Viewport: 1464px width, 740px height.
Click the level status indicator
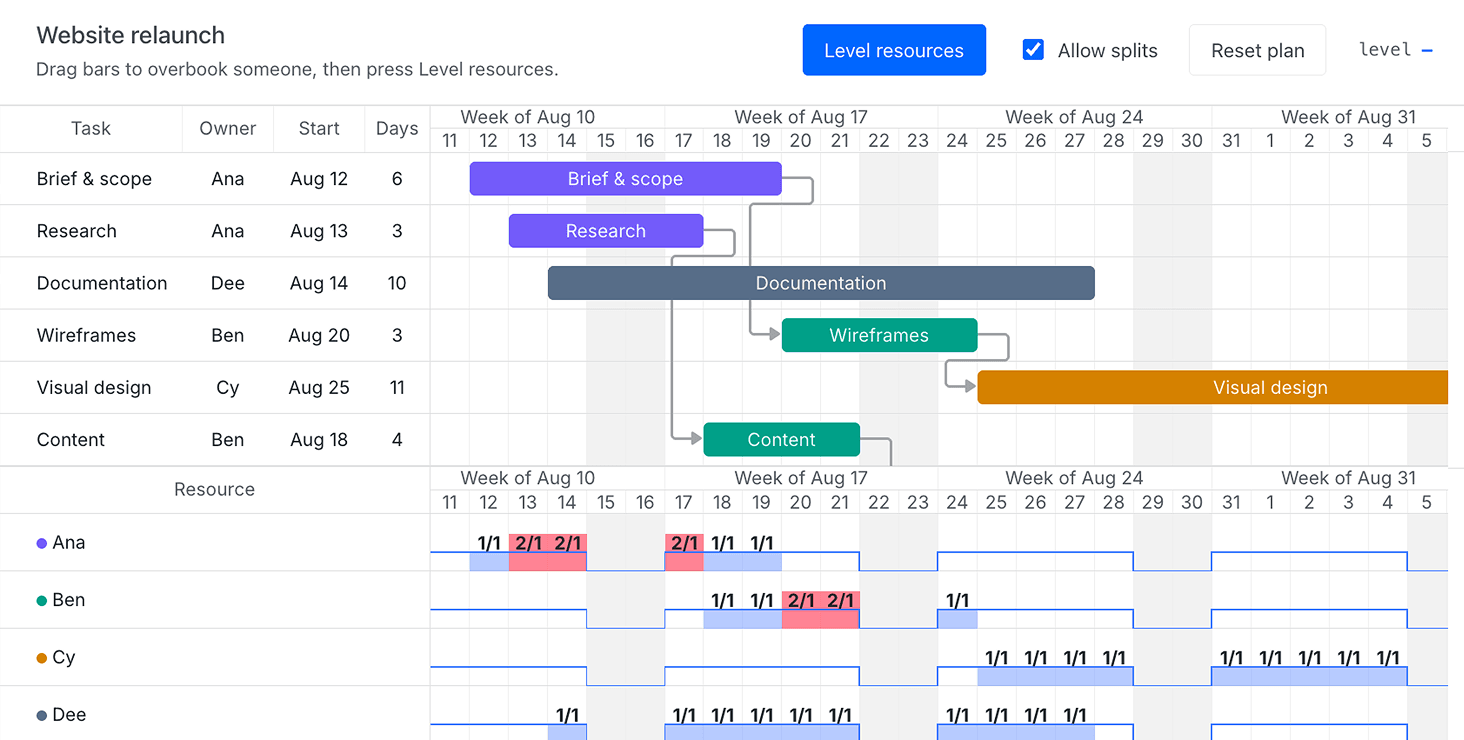pyautogui.click(x=1396, y=50)
